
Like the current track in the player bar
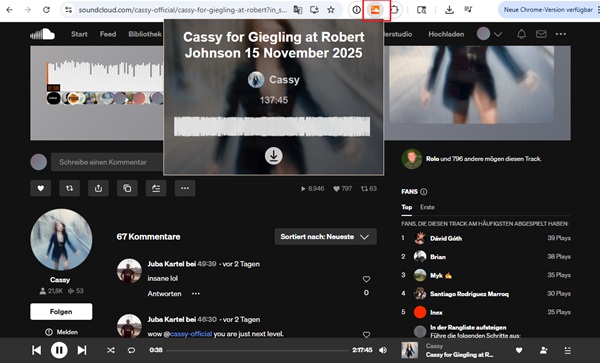tap(519, 350)
